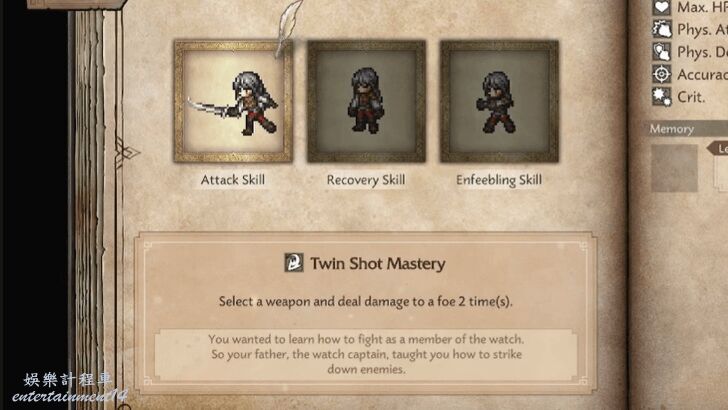This screenshot has width=728, height=410.
Task: Click the Recovery Skill label
Action: [x=366, y=180]
